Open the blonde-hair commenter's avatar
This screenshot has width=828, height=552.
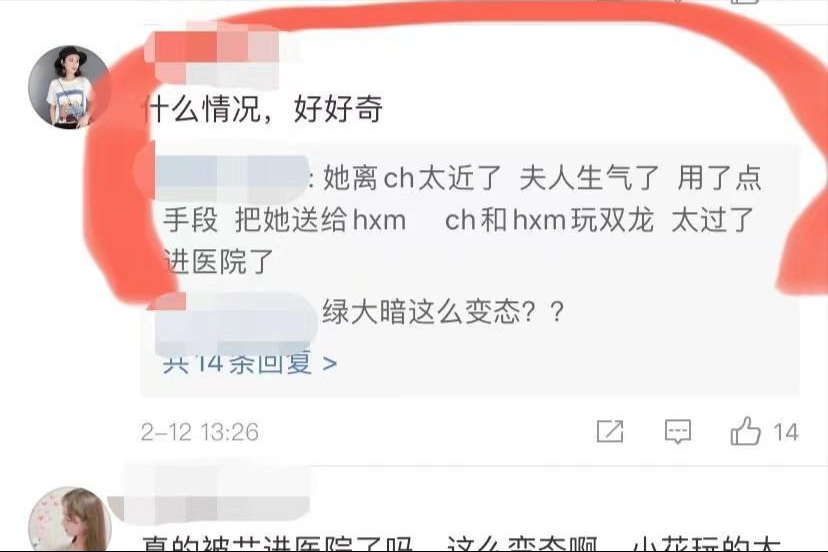click(x=69, y=520)
